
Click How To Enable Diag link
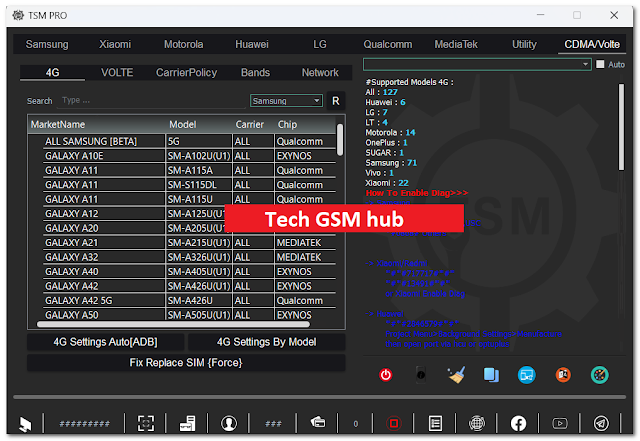[417, 193]
